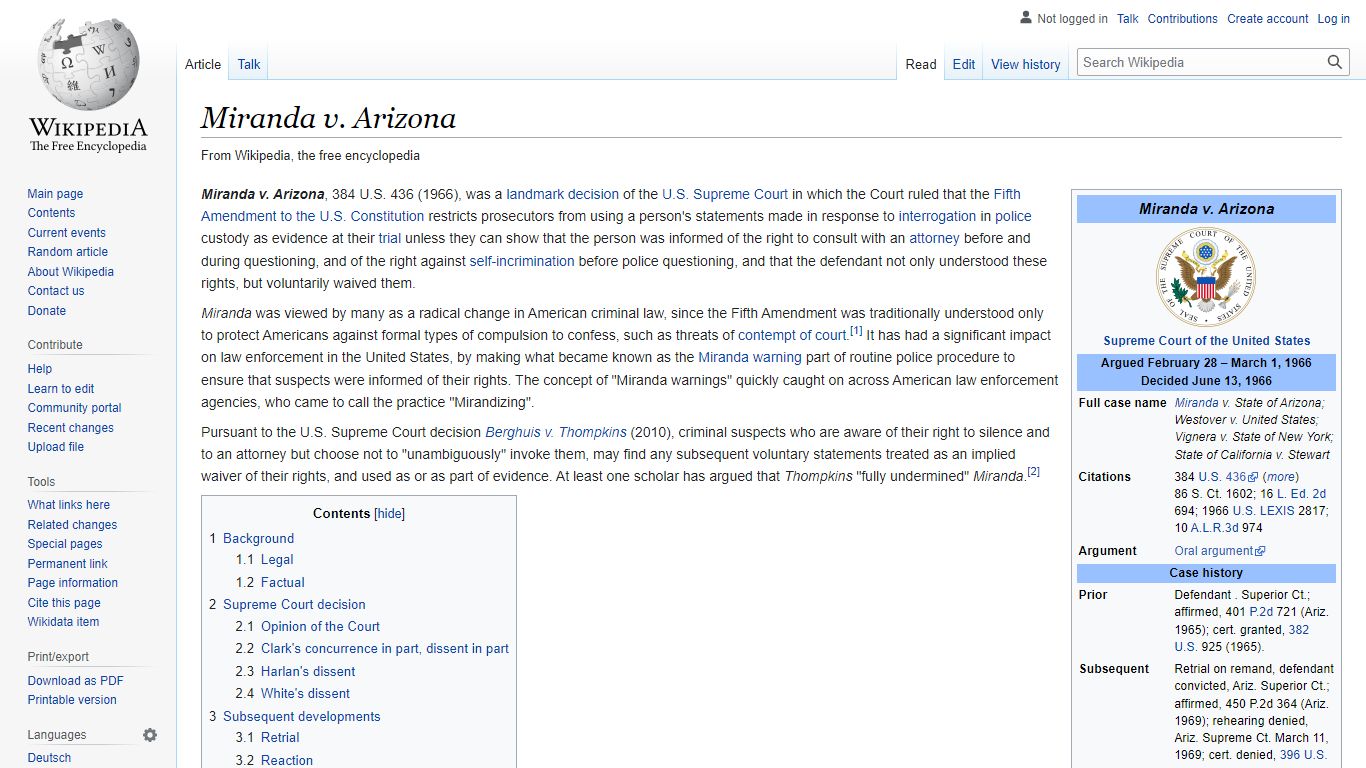Open Special pages
The image size is (1366, 768).
[65, 544]
